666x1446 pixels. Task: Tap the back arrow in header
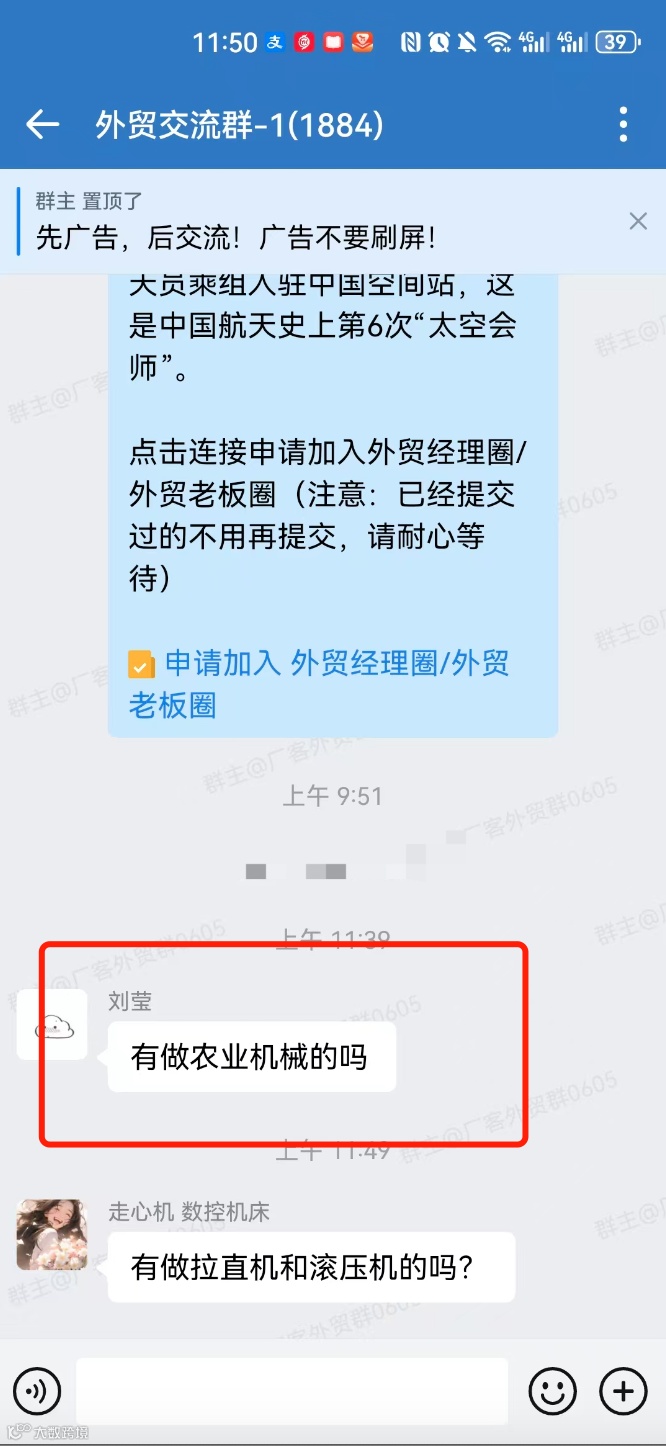[42, 125]
